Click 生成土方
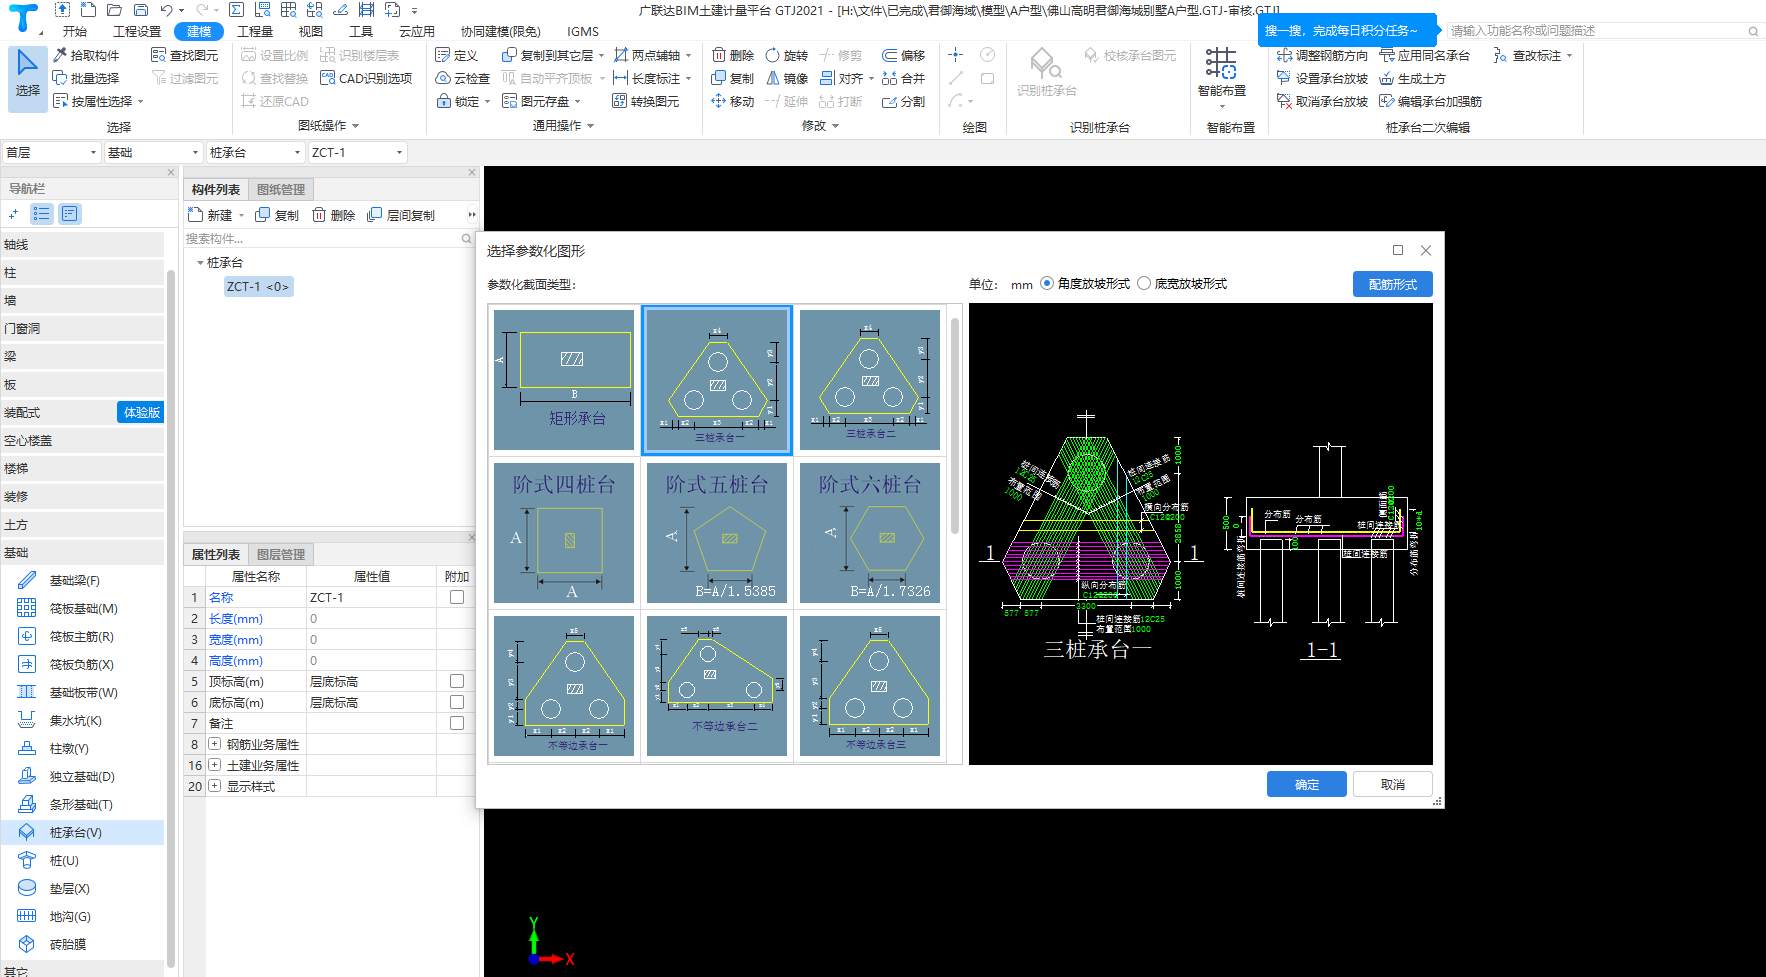This screenshot has height=977, width=1766. [x=1412, y=78]
